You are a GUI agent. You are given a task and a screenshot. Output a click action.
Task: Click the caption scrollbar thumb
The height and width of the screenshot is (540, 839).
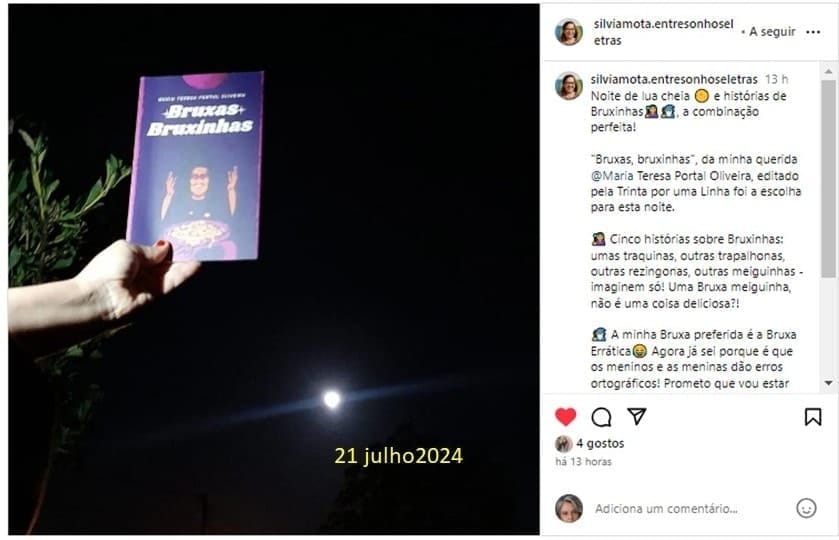(828, 179)
